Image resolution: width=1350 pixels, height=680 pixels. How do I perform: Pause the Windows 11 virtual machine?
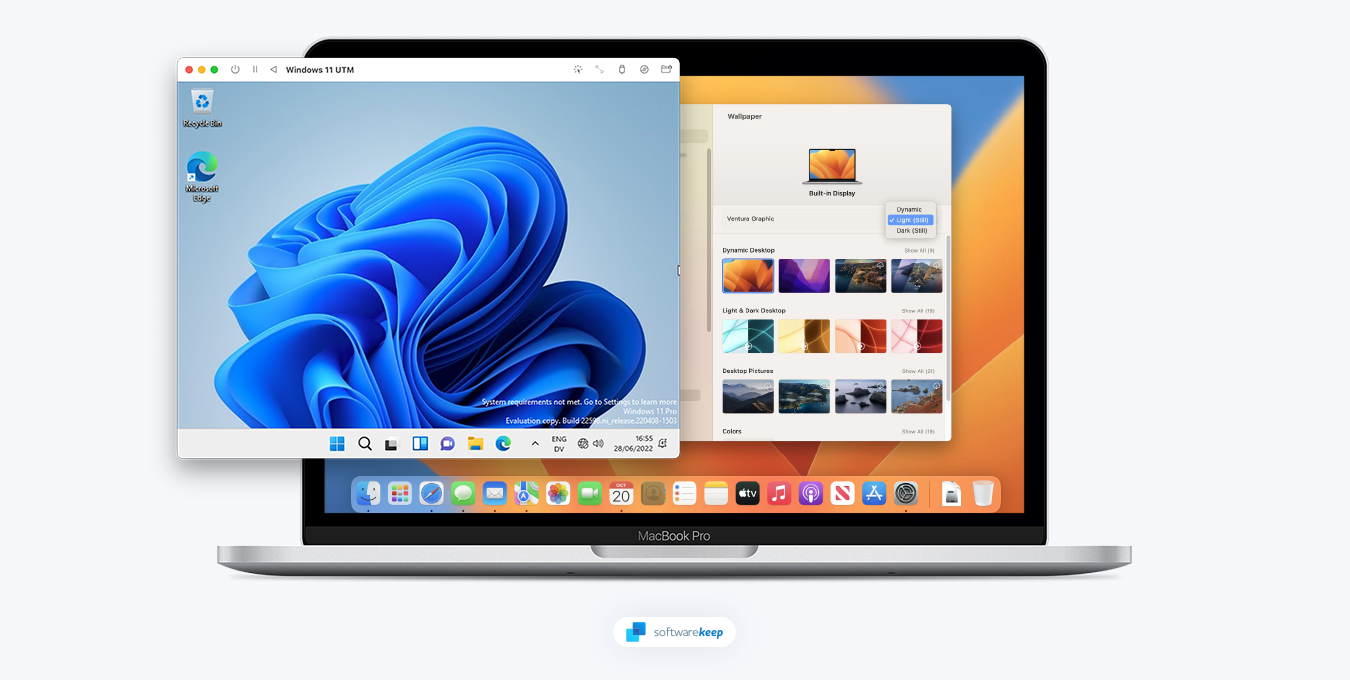[255, 70]
